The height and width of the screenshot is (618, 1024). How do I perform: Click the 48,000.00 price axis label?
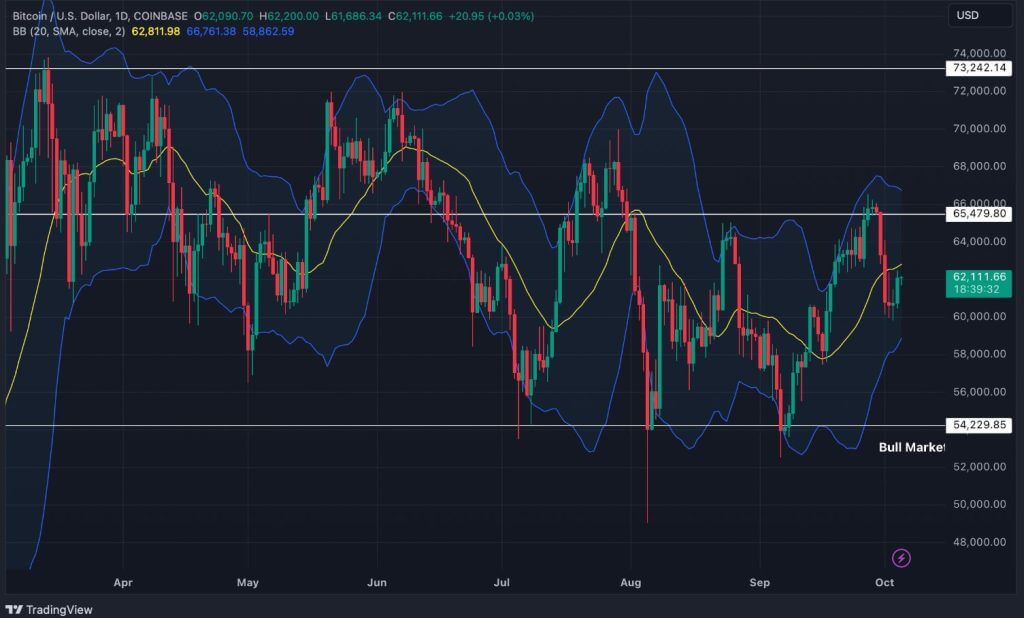(980, 542)
